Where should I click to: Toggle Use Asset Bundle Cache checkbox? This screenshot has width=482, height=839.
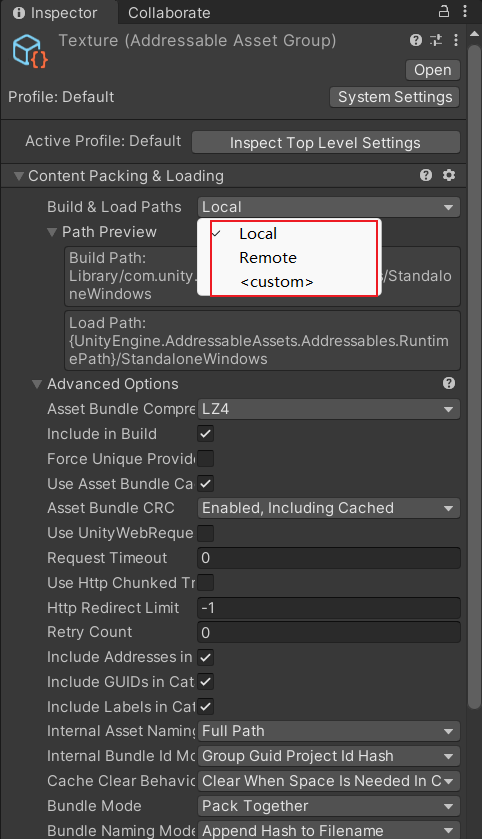tap(206, 484)
